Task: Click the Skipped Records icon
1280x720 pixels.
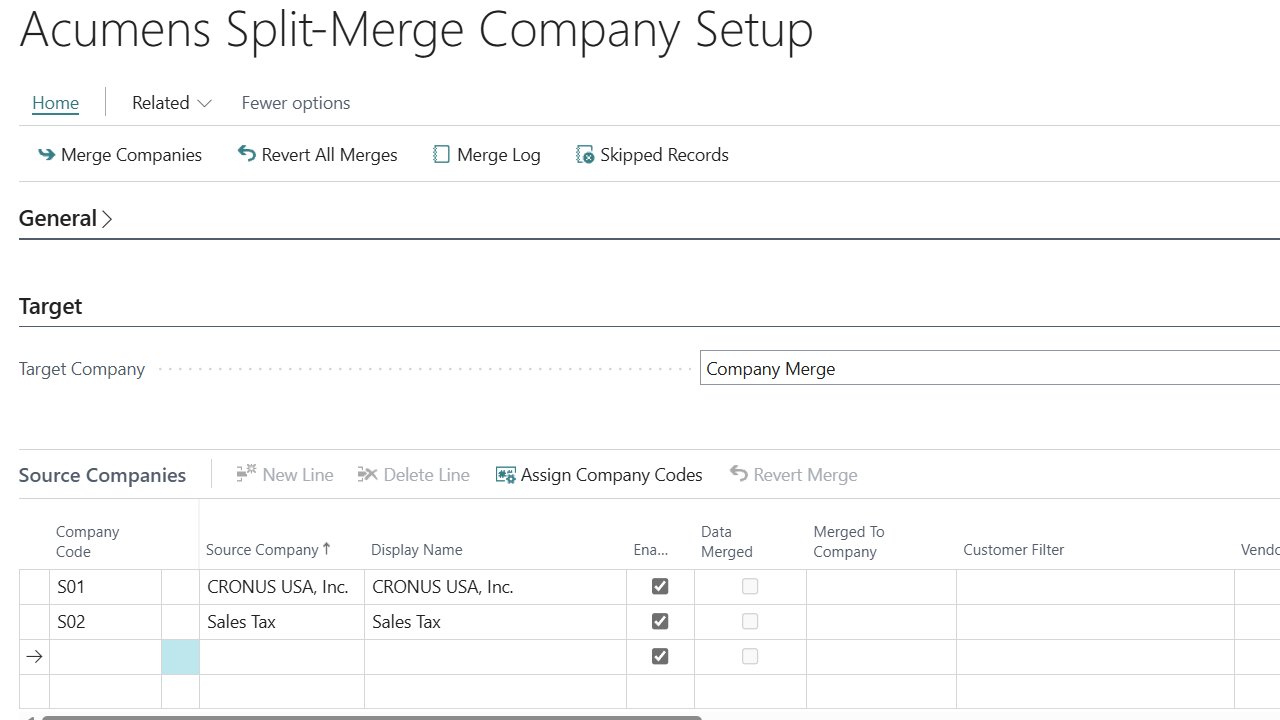Action: 585,155
